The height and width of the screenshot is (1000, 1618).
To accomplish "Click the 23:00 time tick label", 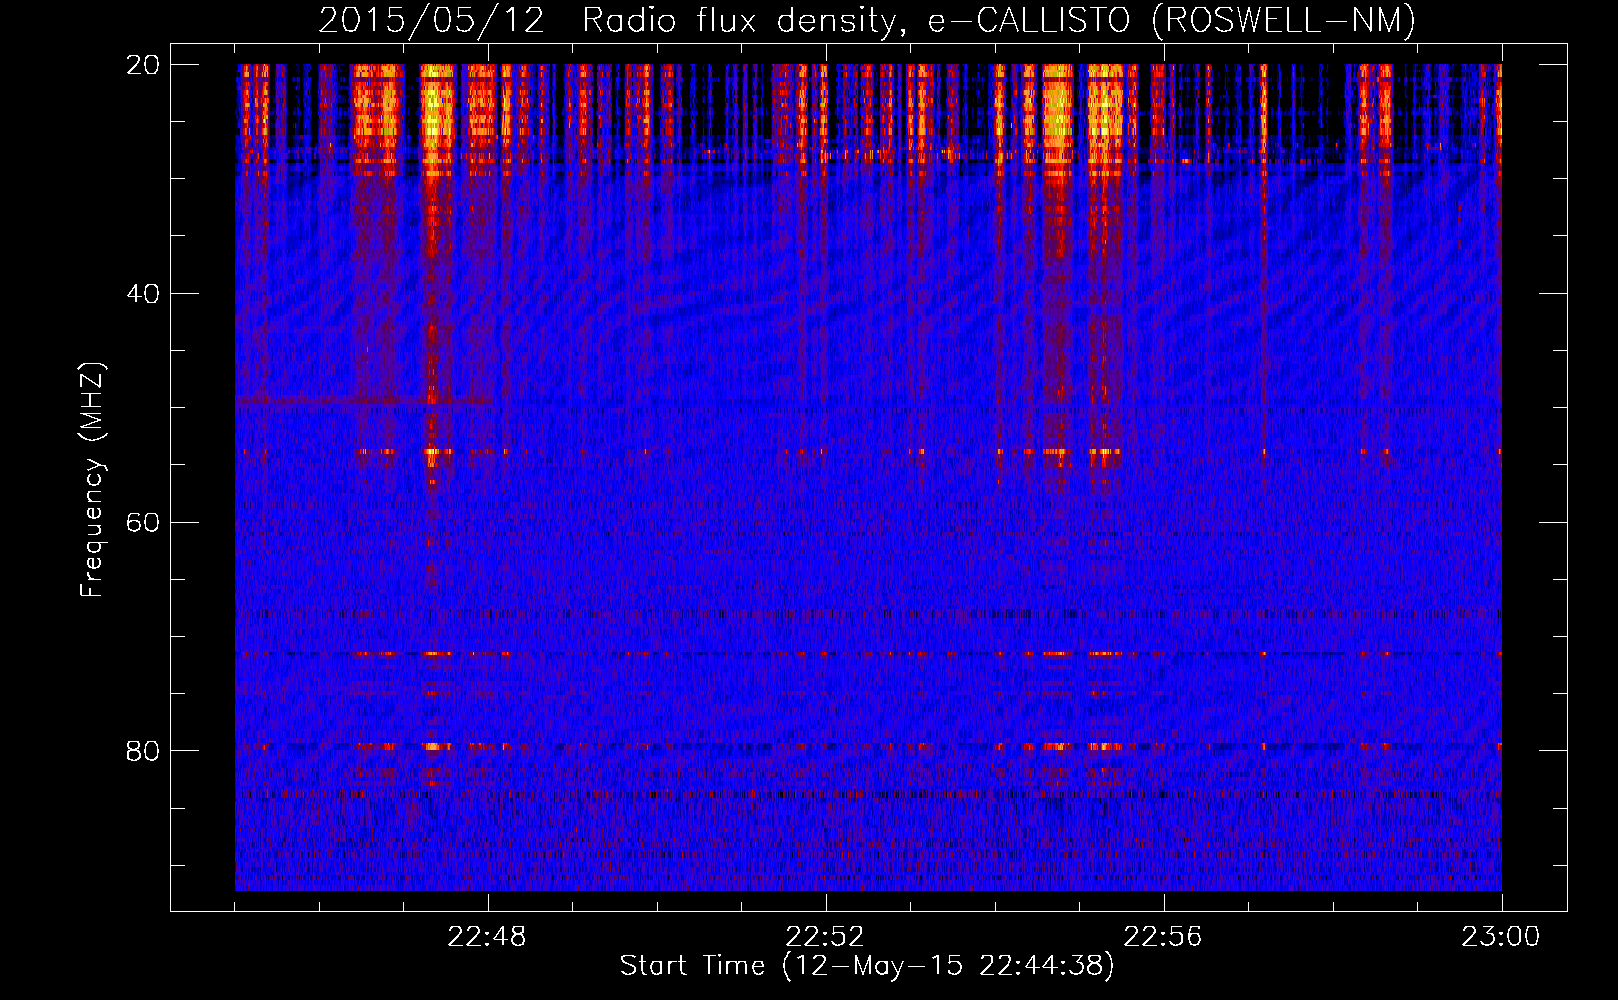I will click(x=1501, y=937).
